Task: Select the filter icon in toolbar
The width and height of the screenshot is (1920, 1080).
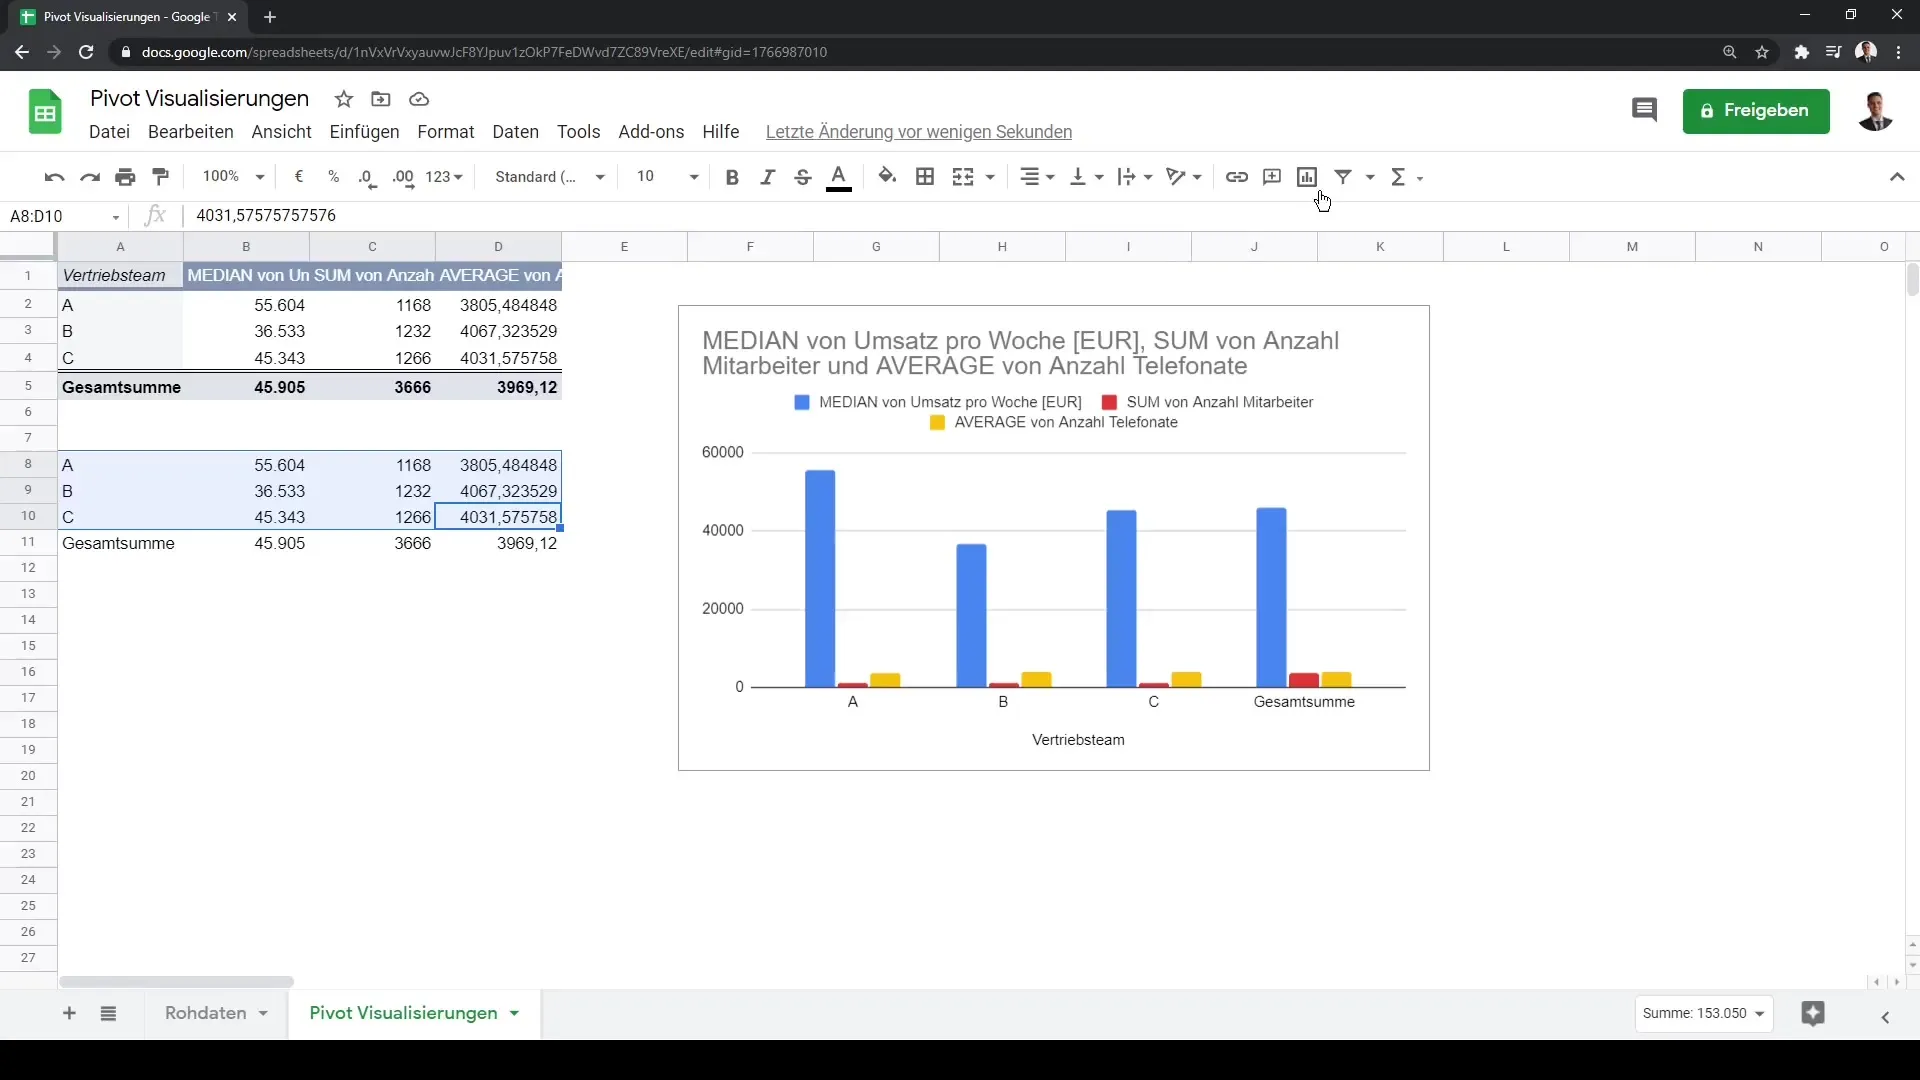Action: pos(1344,175)
